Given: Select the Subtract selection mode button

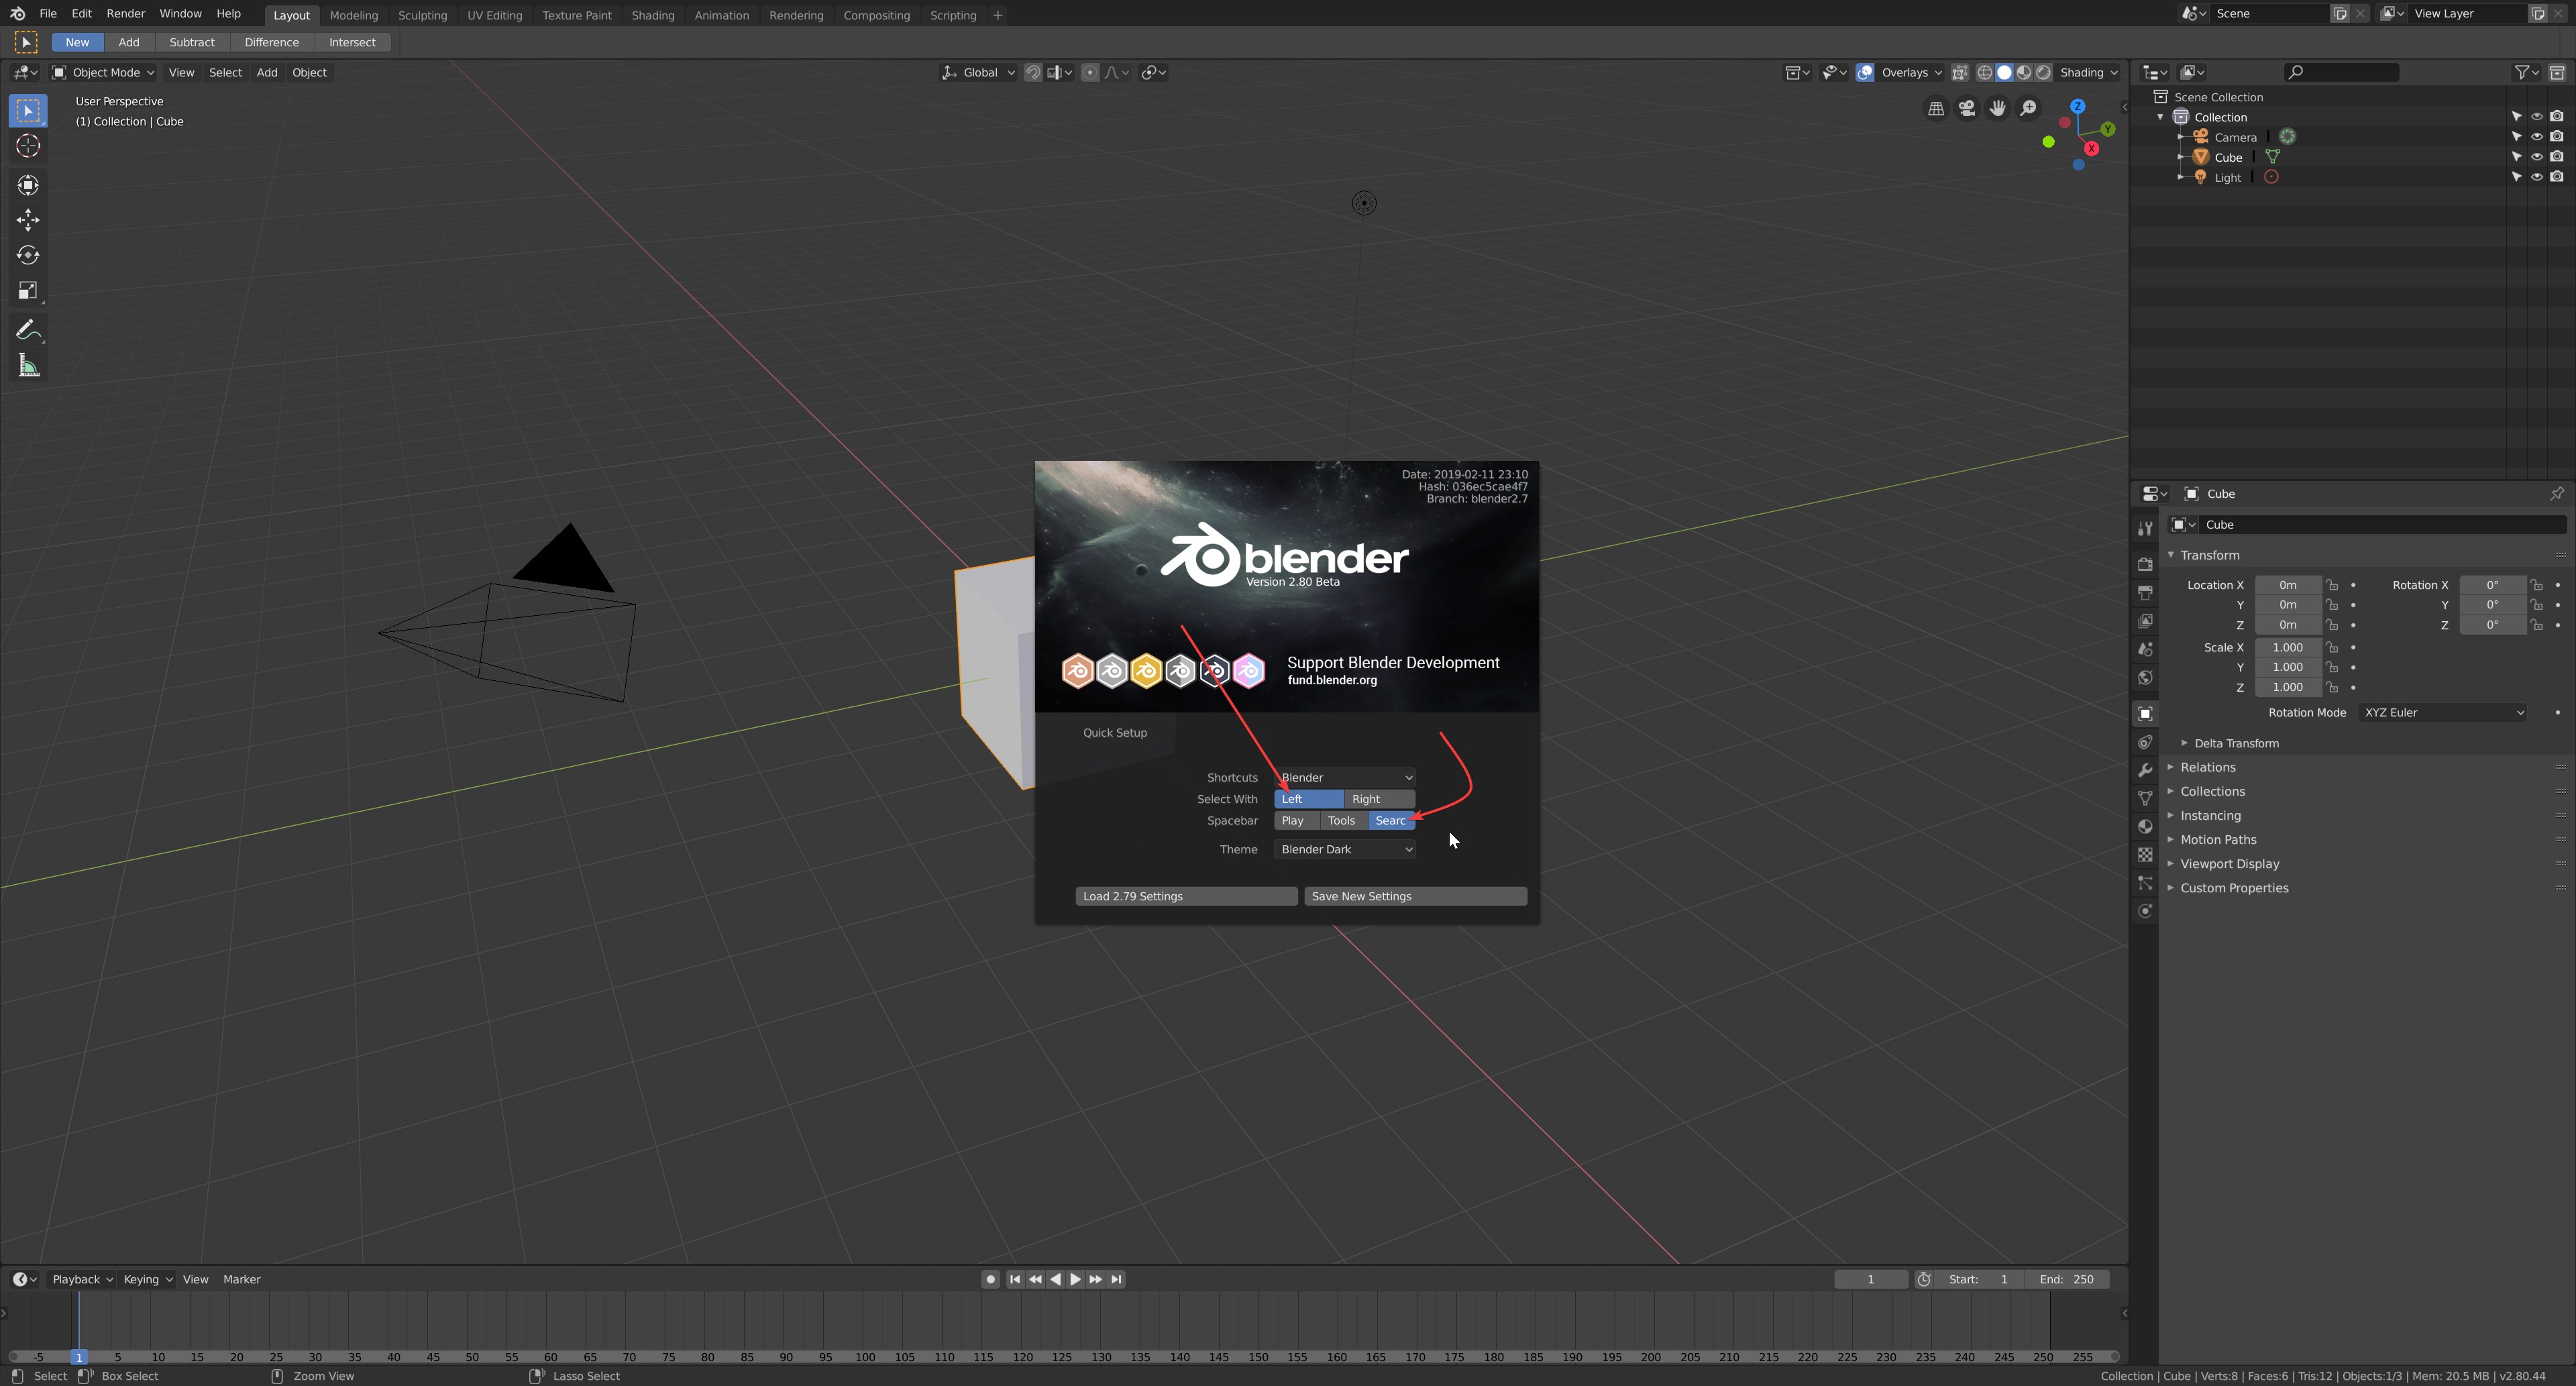Looking at the screenshot, I should (192, 42).
